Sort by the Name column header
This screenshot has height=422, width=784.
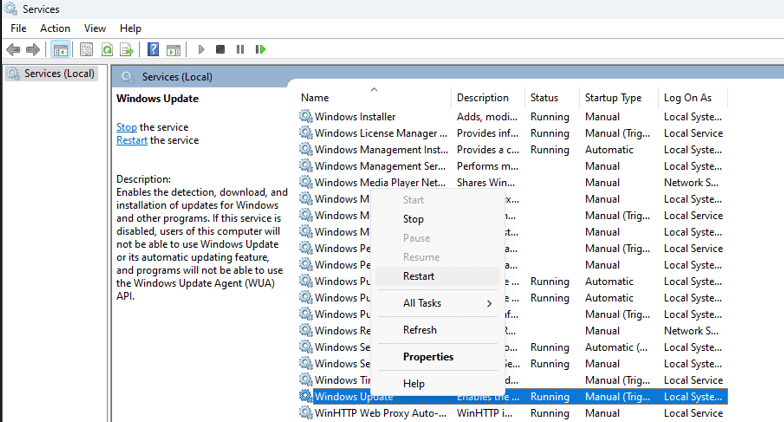pos(374,98)
